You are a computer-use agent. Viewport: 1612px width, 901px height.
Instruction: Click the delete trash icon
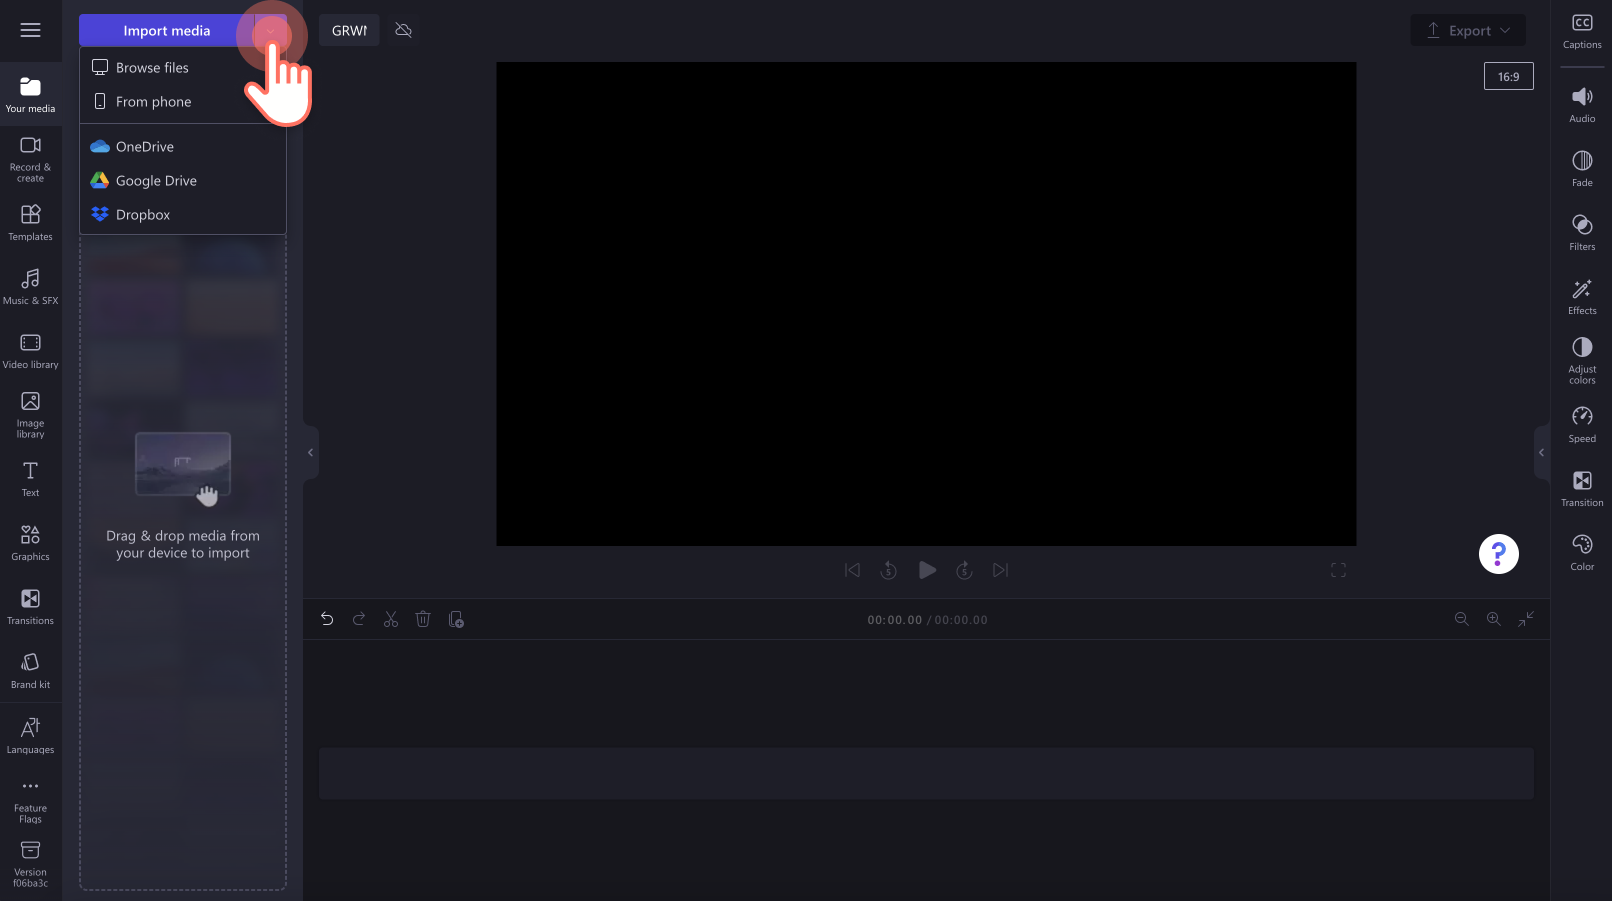click(423, 619)
